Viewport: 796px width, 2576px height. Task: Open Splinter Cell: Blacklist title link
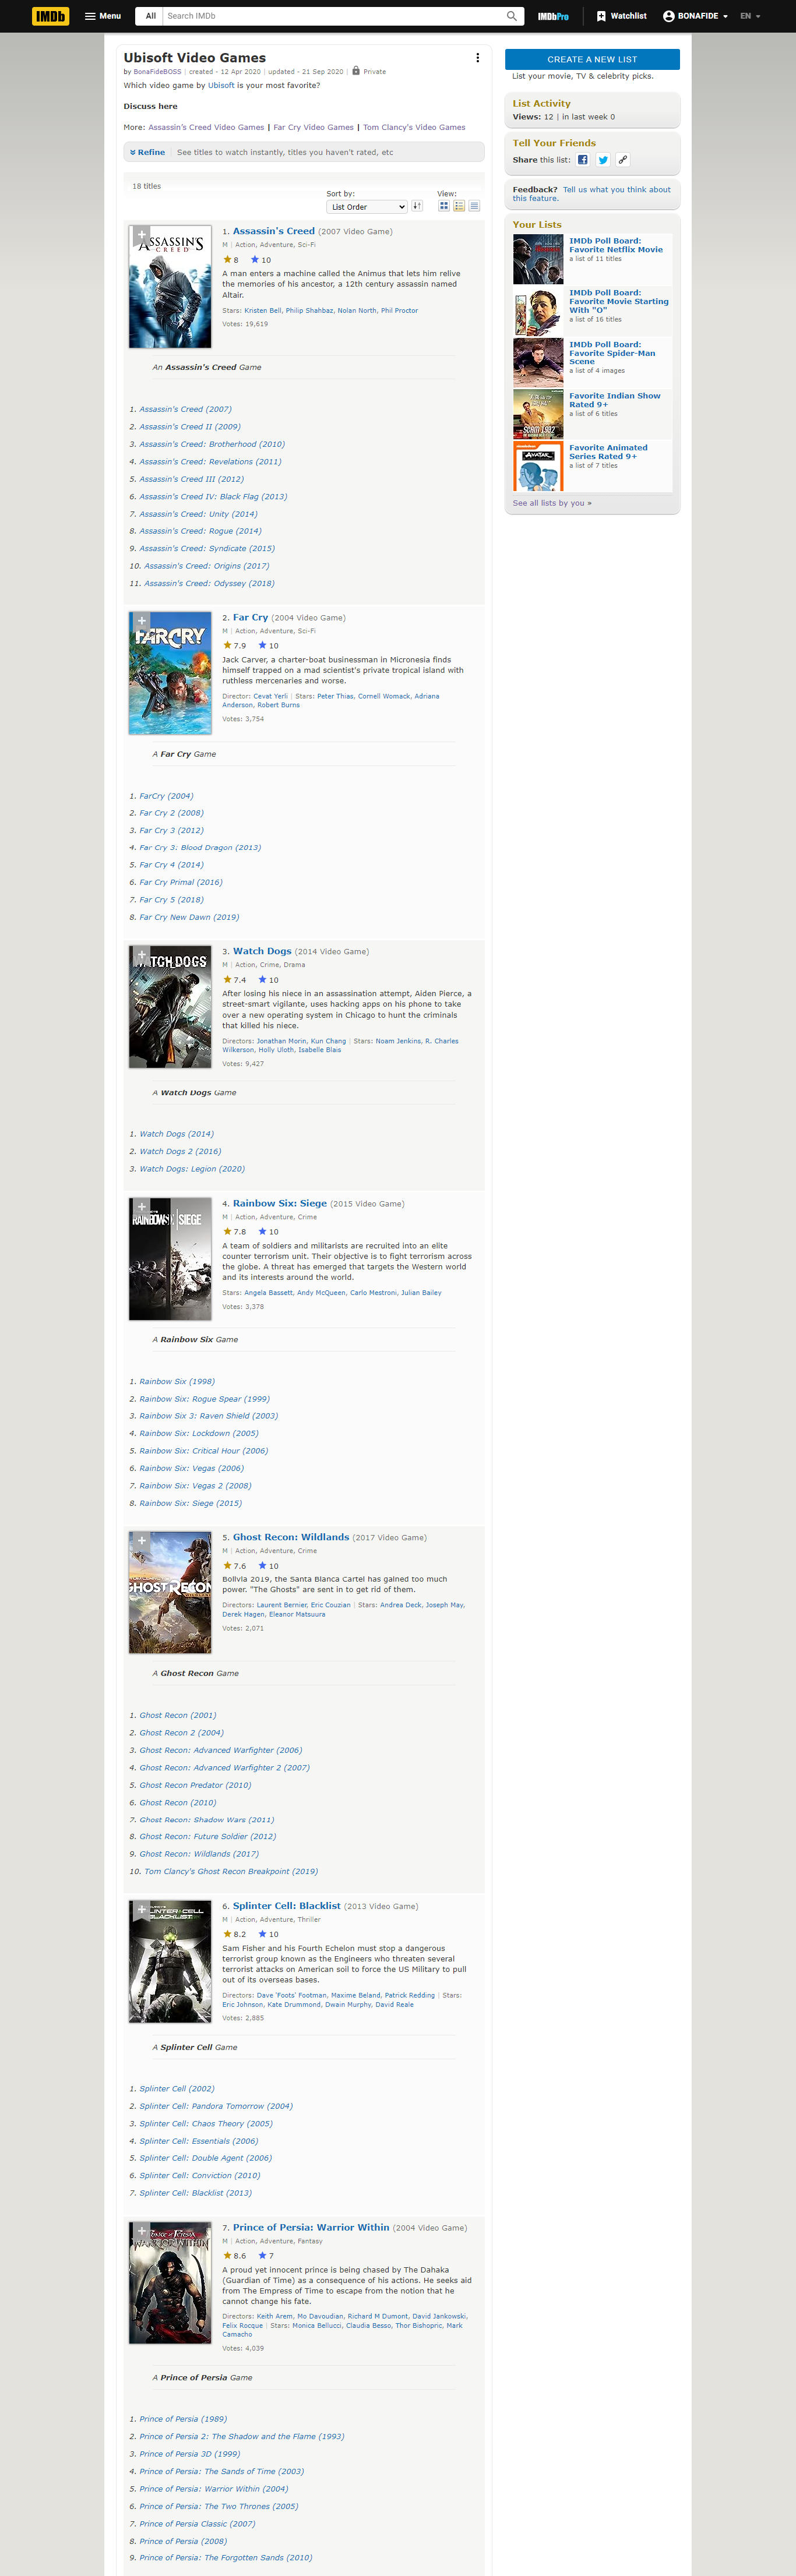pos(287,1906)
